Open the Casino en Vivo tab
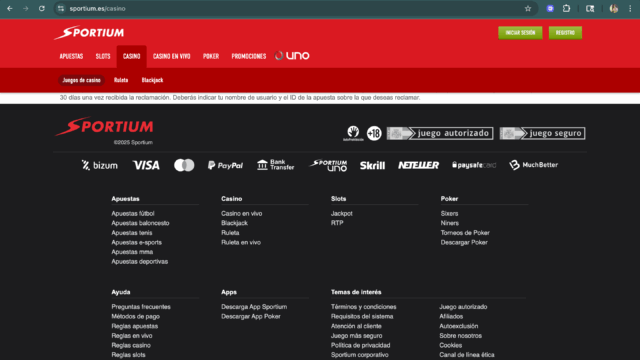Viewport: 640px width, 360px height. point(171,56)
